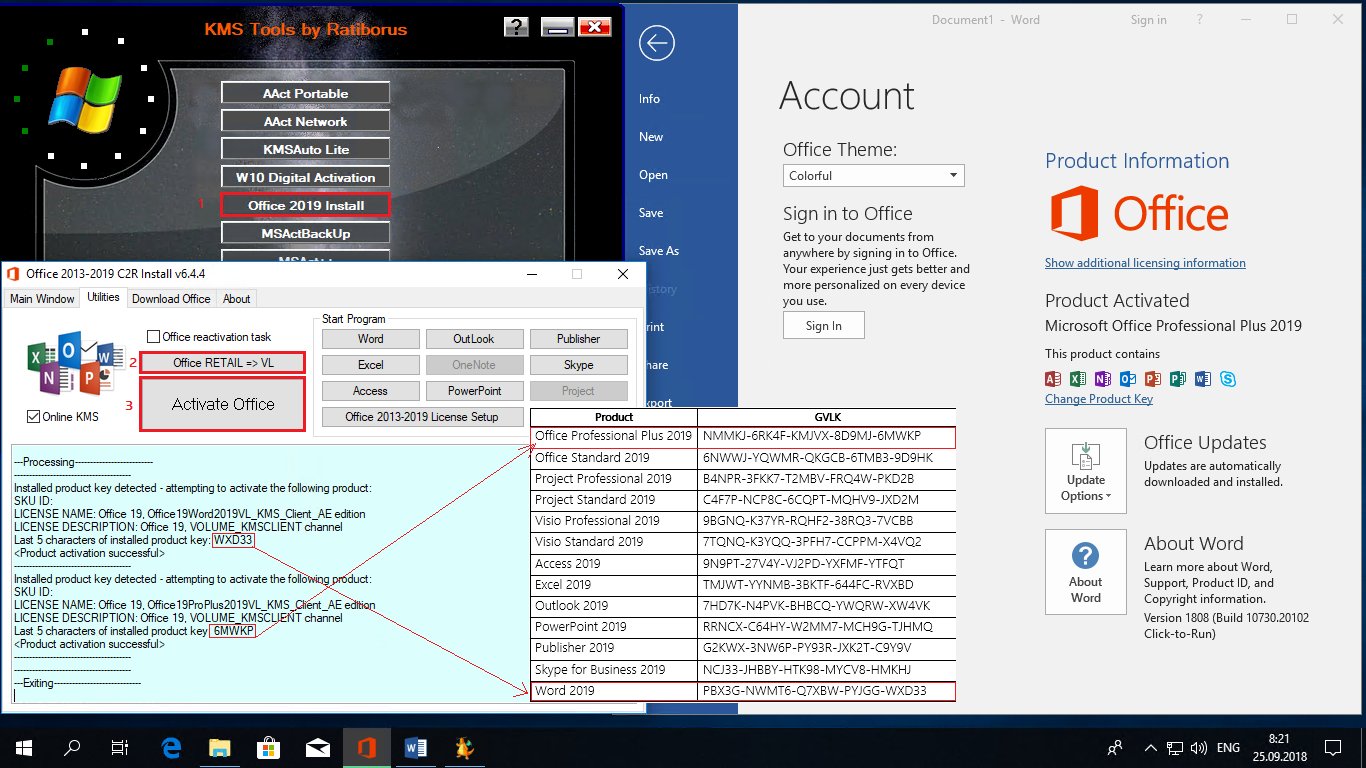Open Microsoft Store taskbar icon

pyautogui.click(x=268, y=747)
